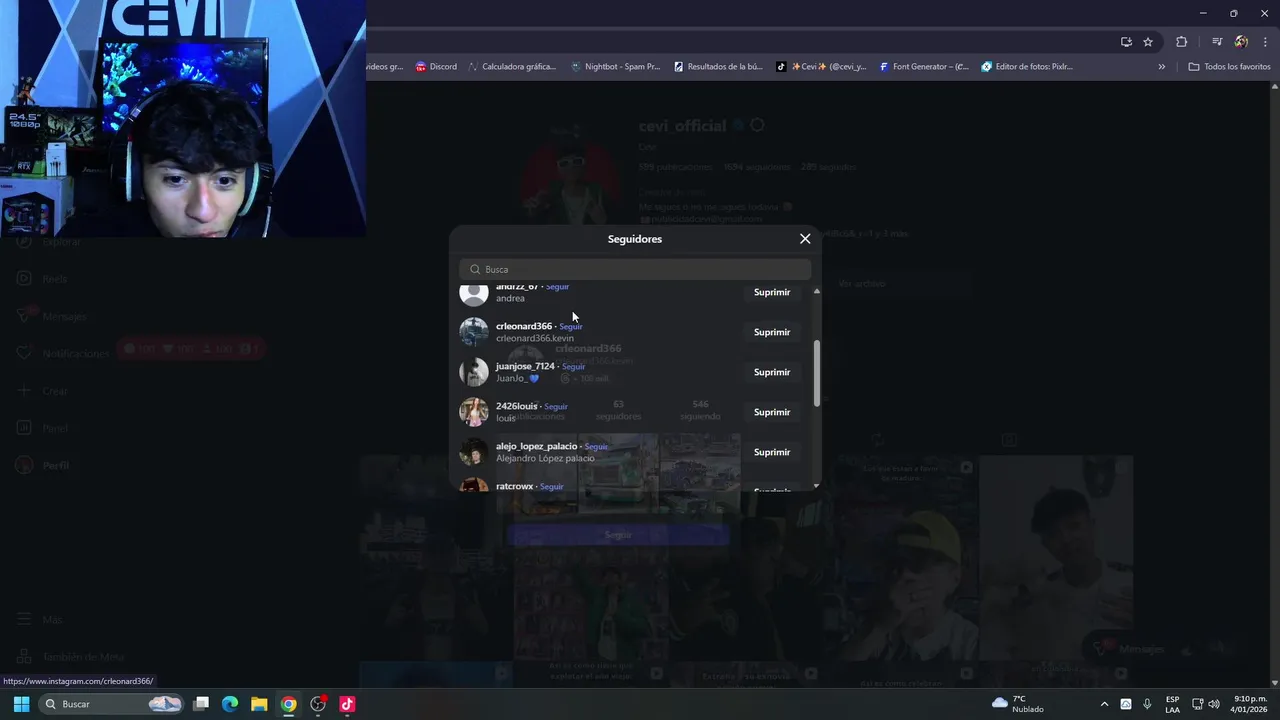Open Más menu in Instagram sidebar
1280x720 pixels.
pos(40,620)
